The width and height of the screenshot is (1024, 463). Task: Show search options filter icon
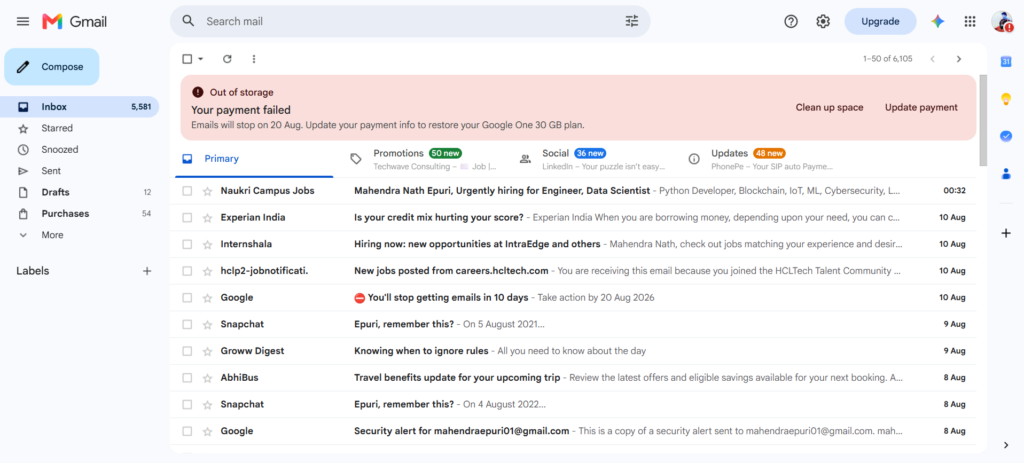click(632, 21)
